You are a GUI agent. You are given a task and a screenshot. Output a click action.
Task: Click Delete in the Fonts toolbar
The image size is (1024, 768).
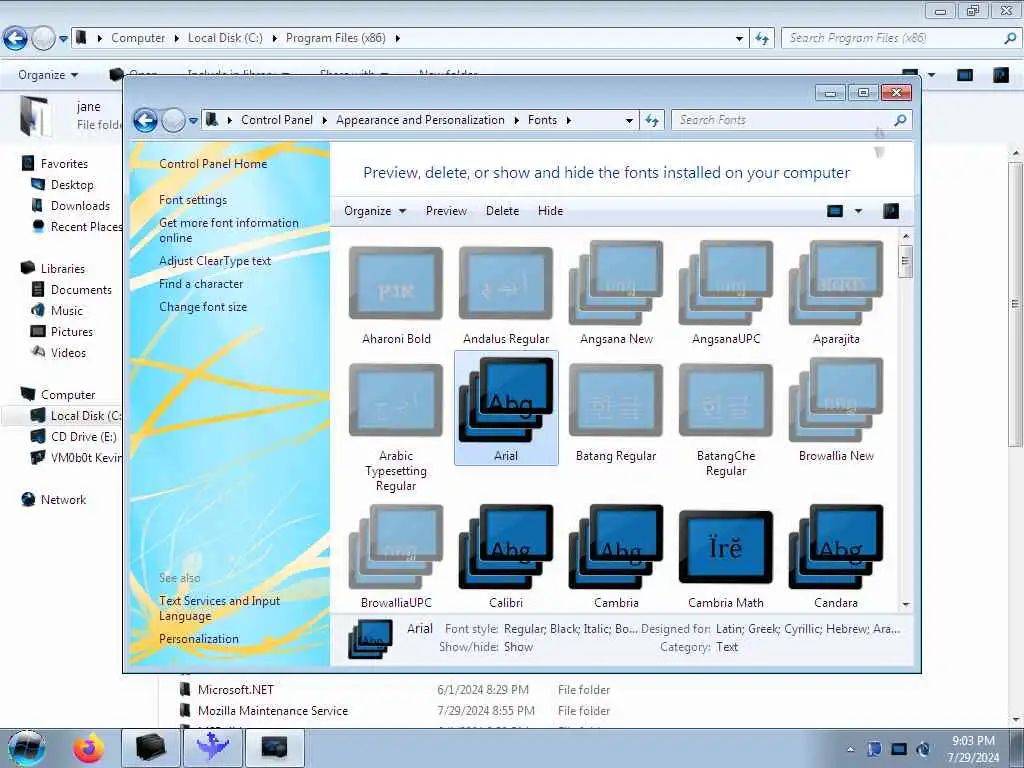[502, 211]
